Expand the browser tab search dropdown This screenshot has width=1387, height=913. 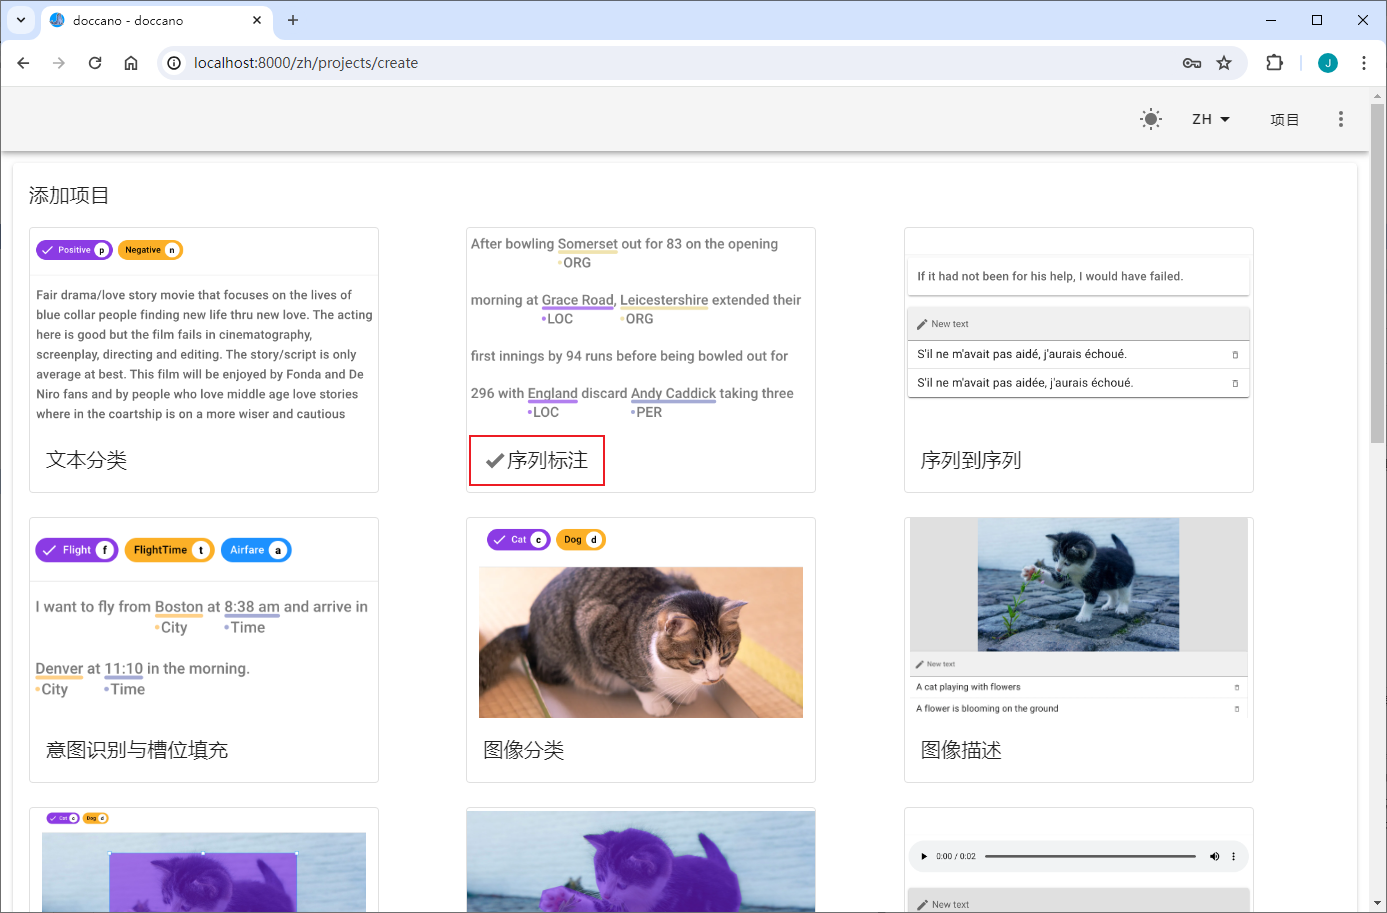21,20
